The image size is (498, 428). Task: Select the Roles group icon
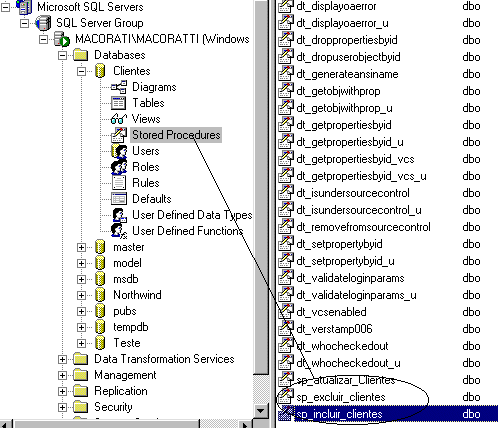pyautogui.click(x=119, y=167)
